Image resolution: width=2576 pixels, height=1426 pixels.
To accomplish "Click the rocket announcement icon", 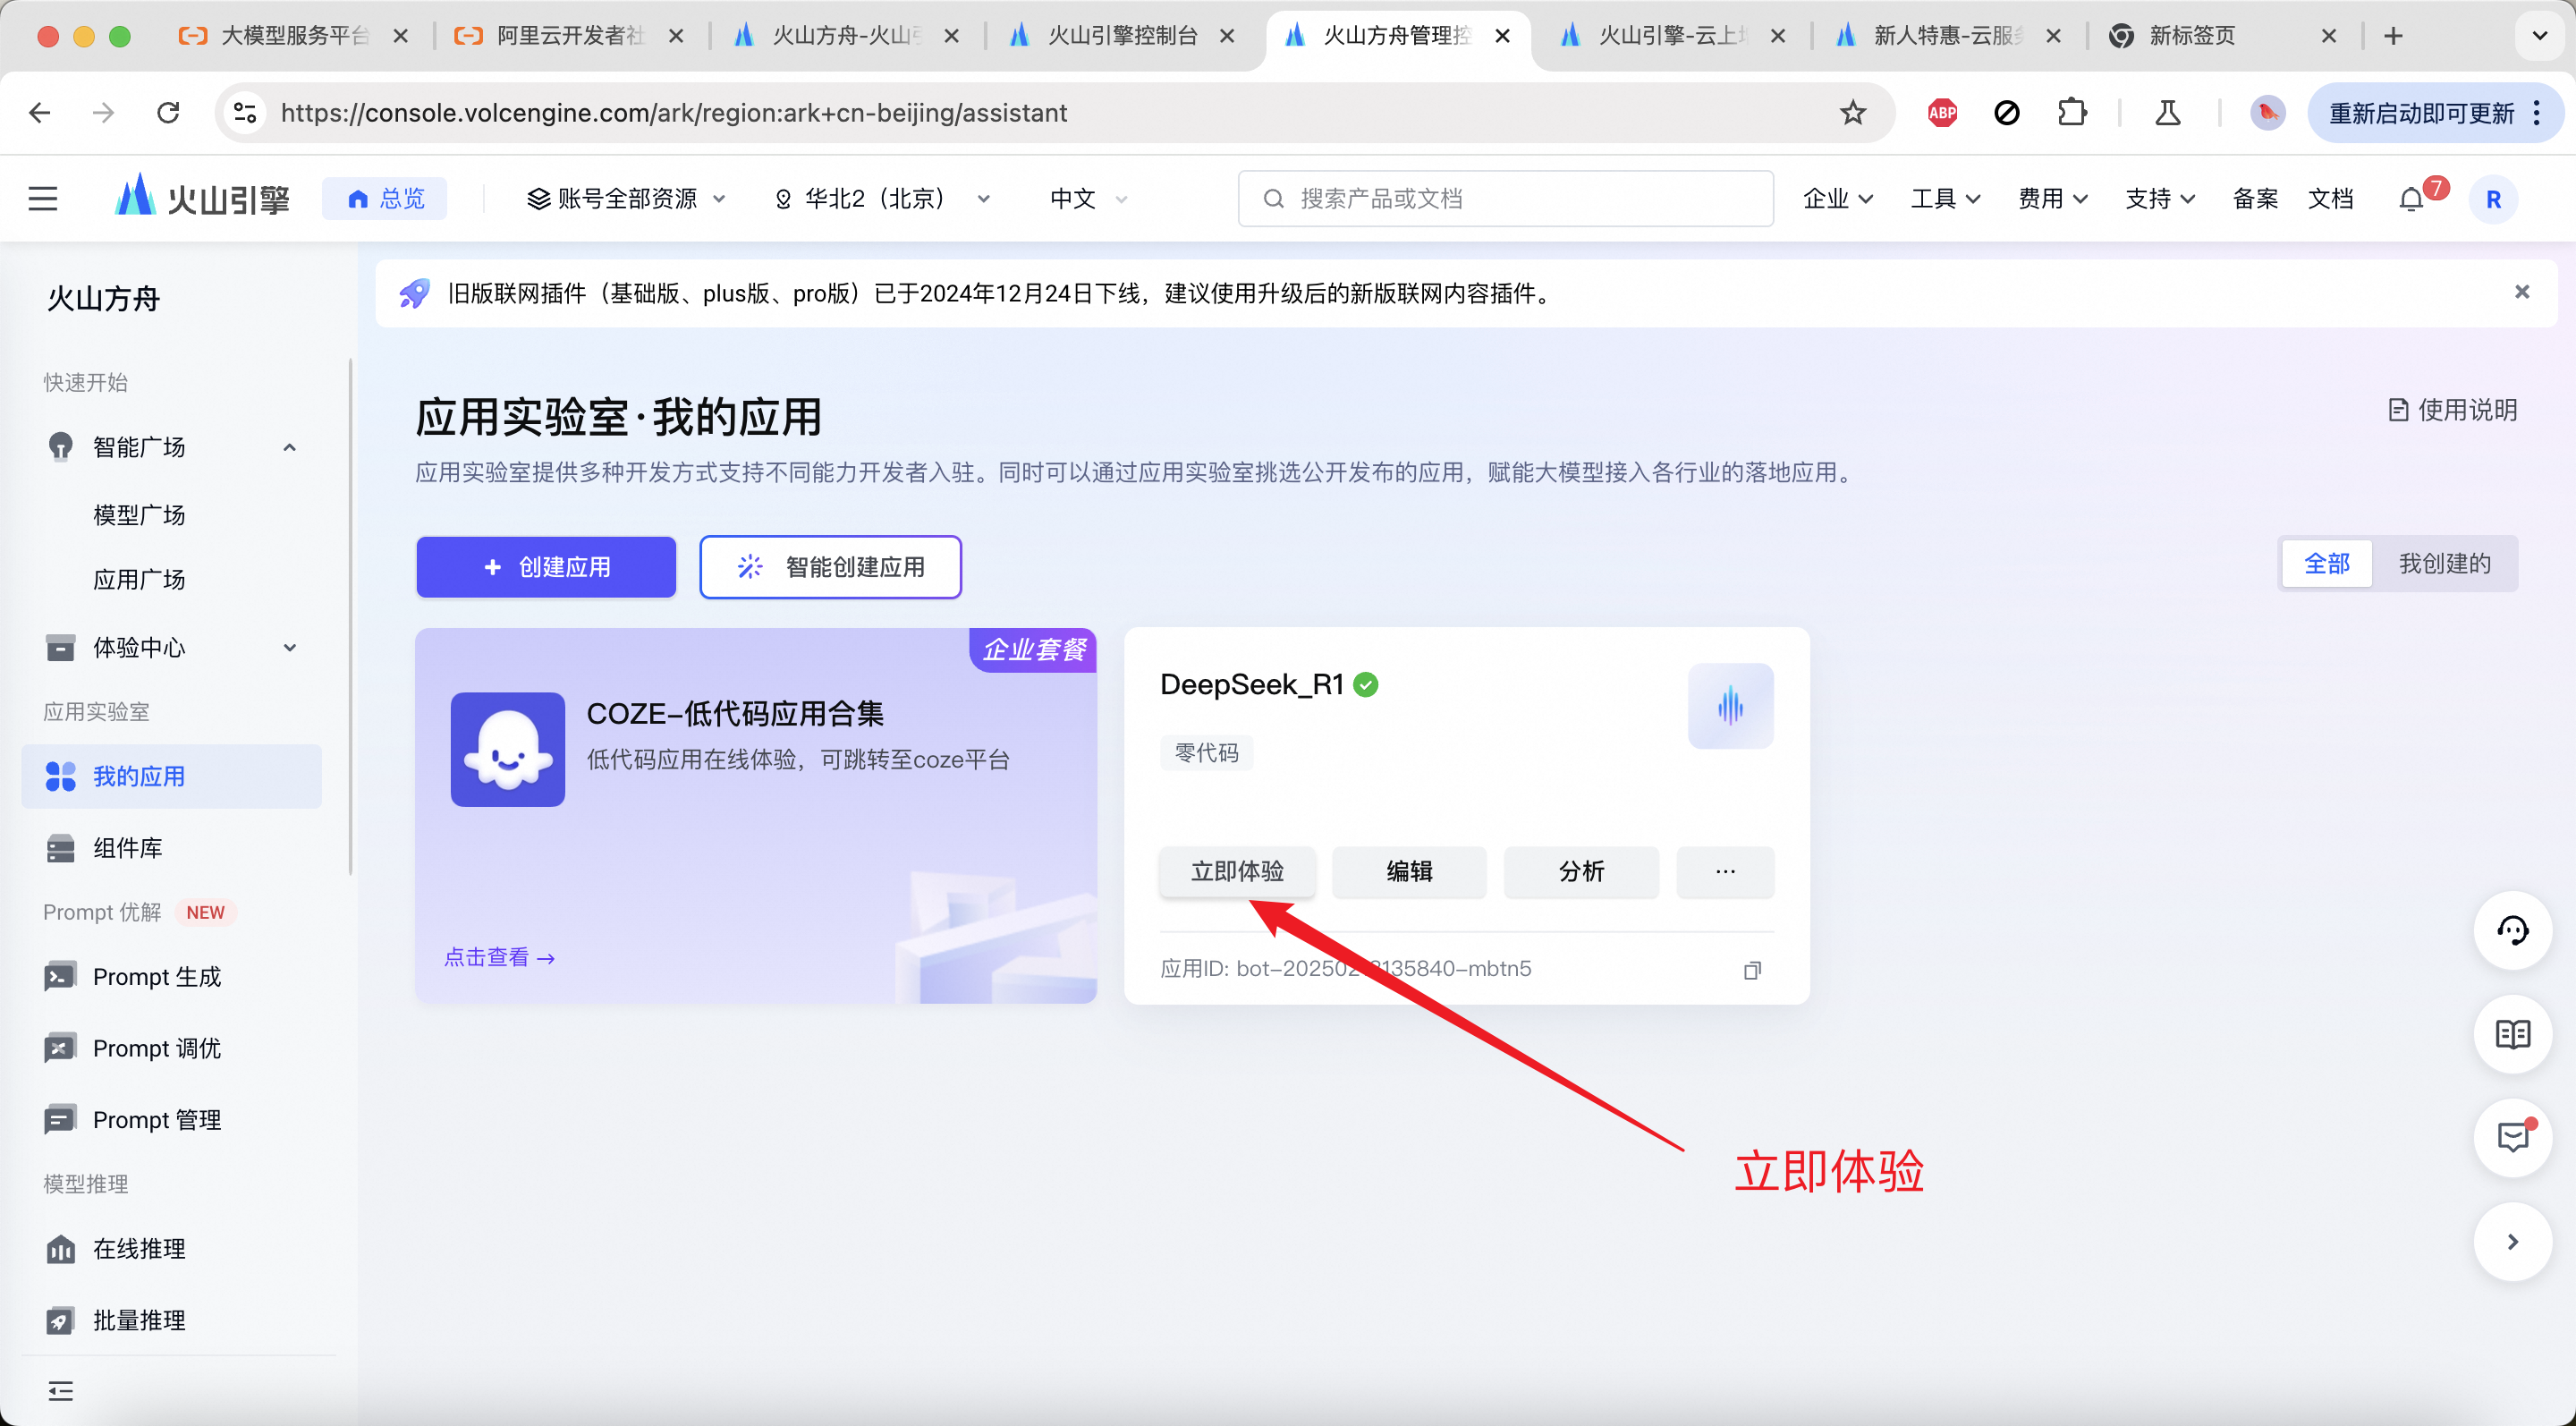I will coord(413,293).
